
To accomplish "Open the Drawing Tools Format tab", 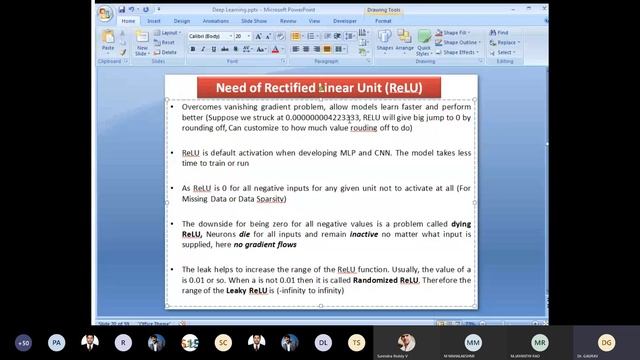I will [383, 21].
